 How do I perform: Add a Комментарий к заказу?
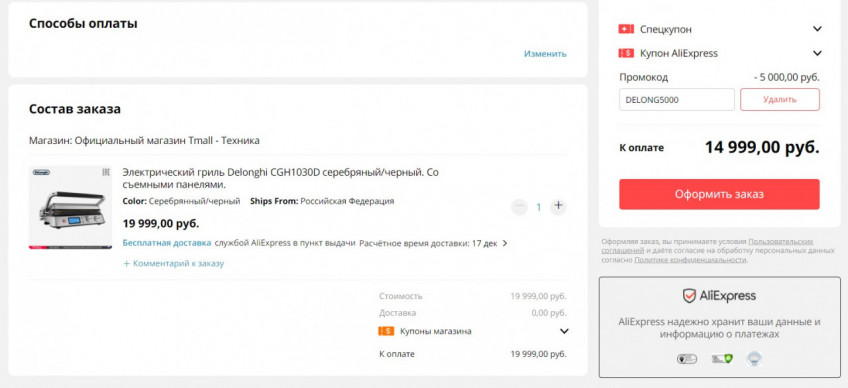pos(173,264)
